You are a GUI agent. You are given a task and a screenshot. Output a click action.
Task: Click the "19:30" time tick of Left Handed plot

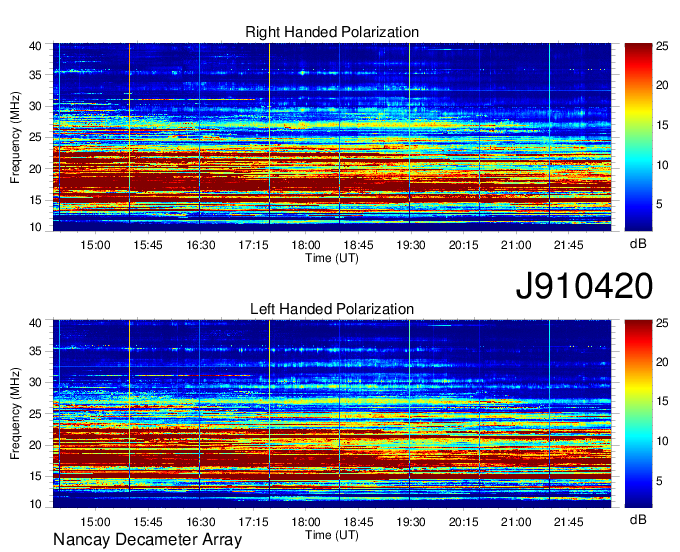click(411, 522)
